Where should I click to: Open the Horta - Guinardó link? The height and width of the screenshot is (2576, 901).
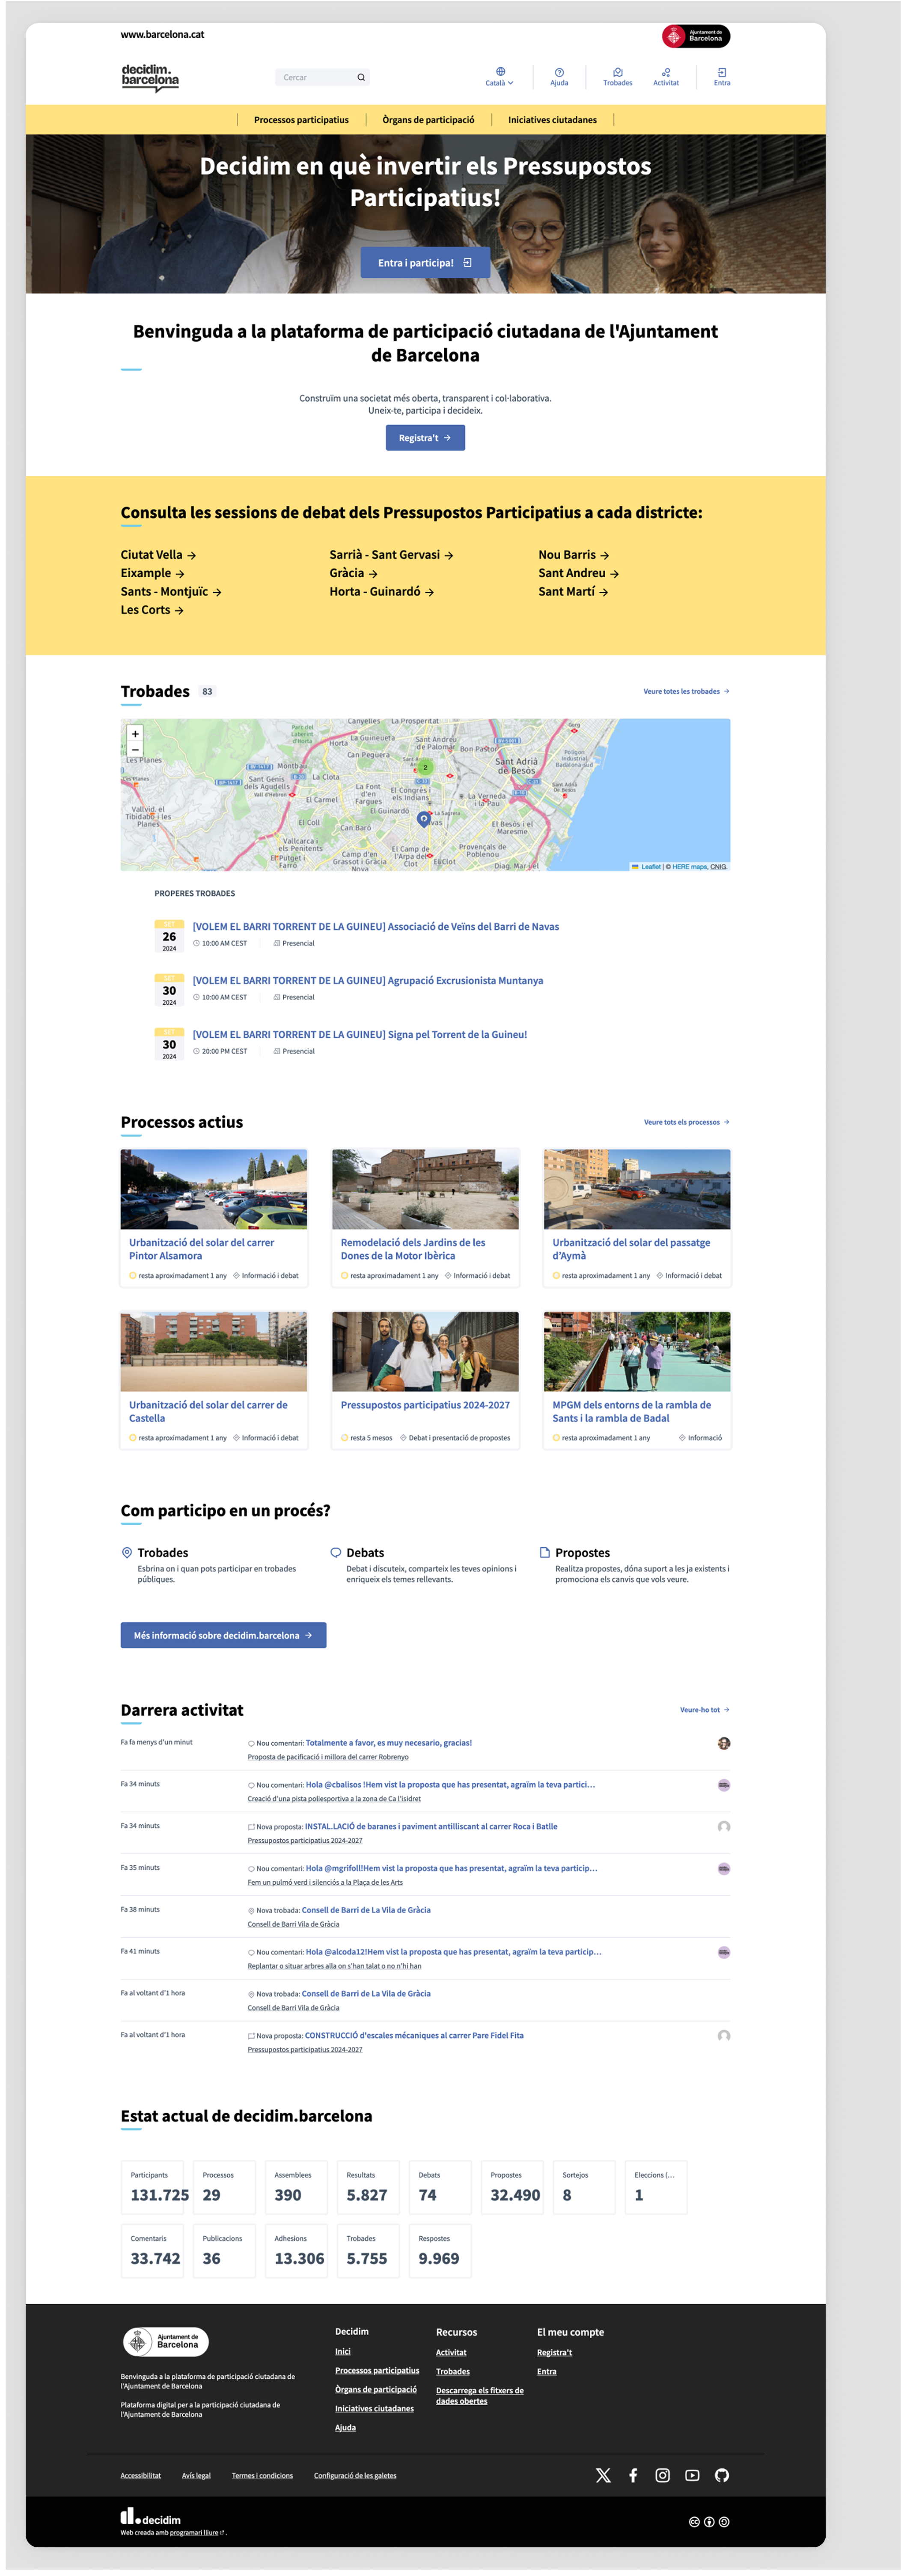point(381,592)
